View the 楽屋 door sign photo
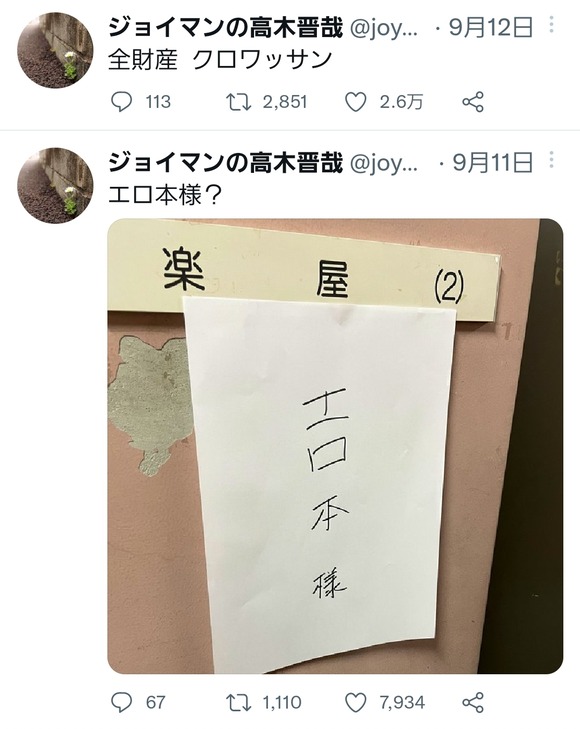 335,446
